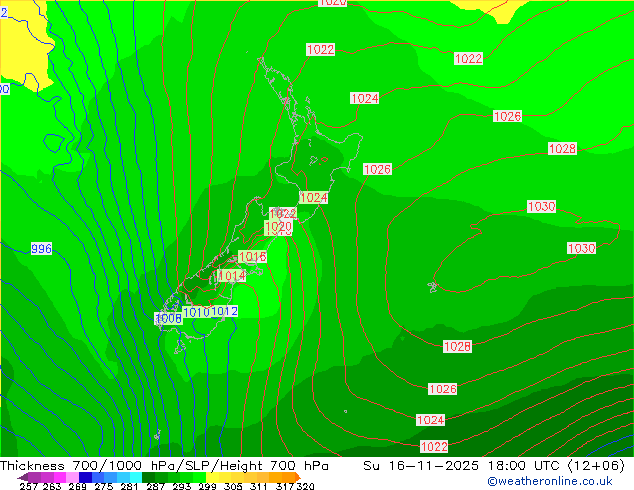Click the blue 996 isobar label

42,248
